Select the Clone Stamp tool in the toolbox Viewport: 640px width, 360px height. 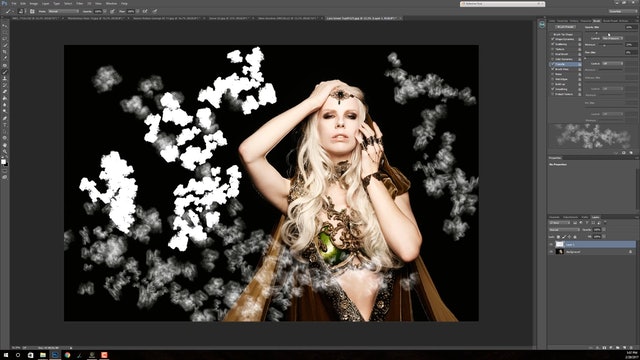coord(4,78)
